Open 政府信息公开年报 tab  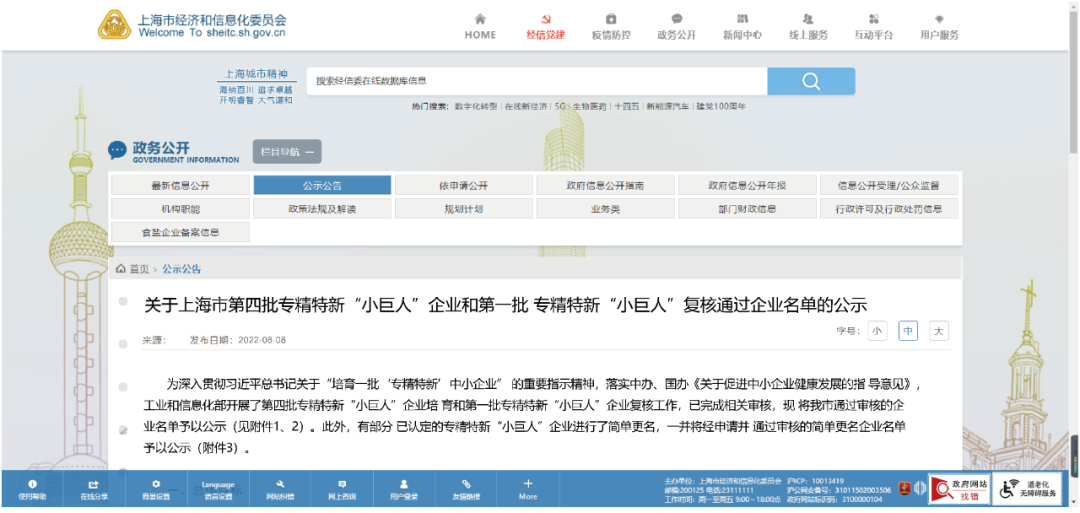pos(747,185)
